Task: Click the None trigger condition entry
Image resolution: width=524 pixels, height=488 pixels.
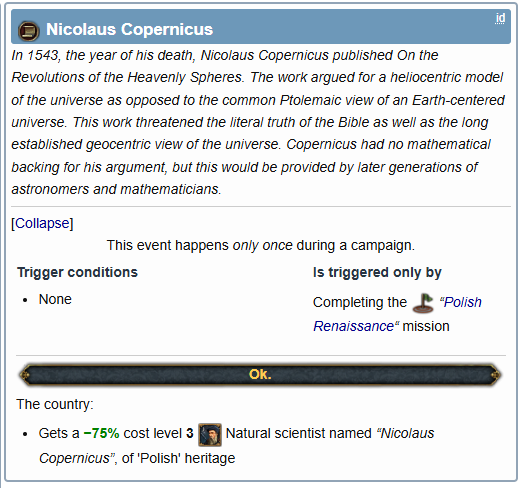Action: pos(55,299)
